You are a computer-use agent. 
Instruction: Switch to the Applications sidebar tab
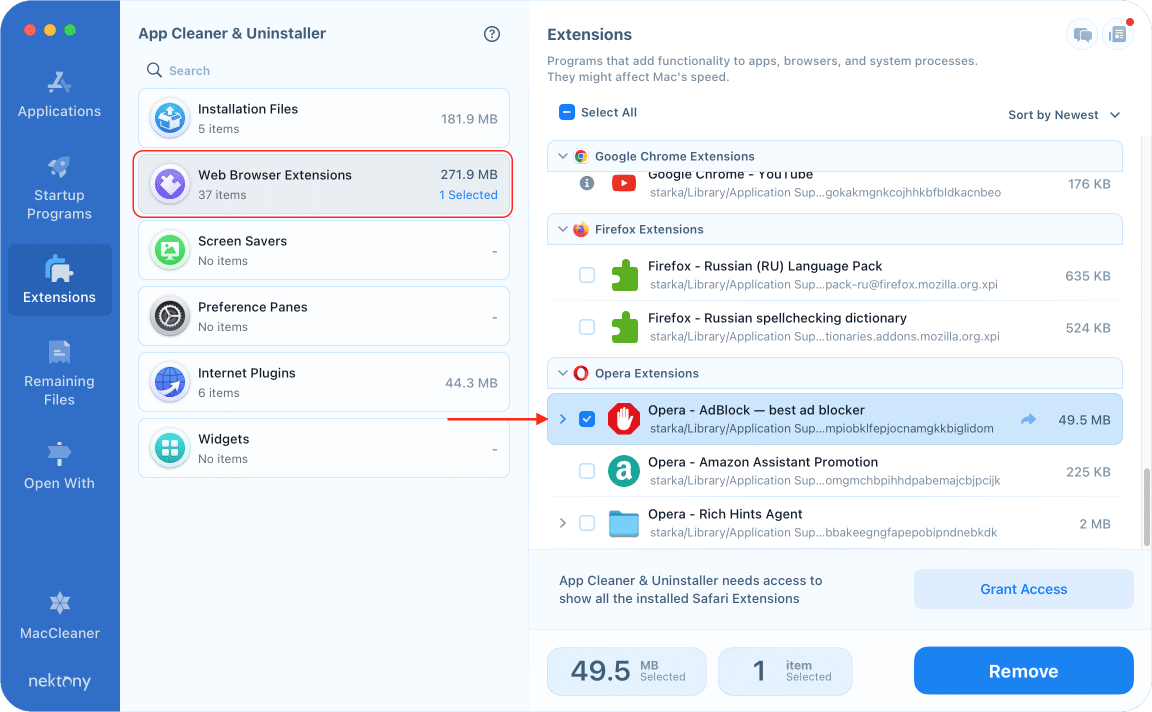(60, 94)
